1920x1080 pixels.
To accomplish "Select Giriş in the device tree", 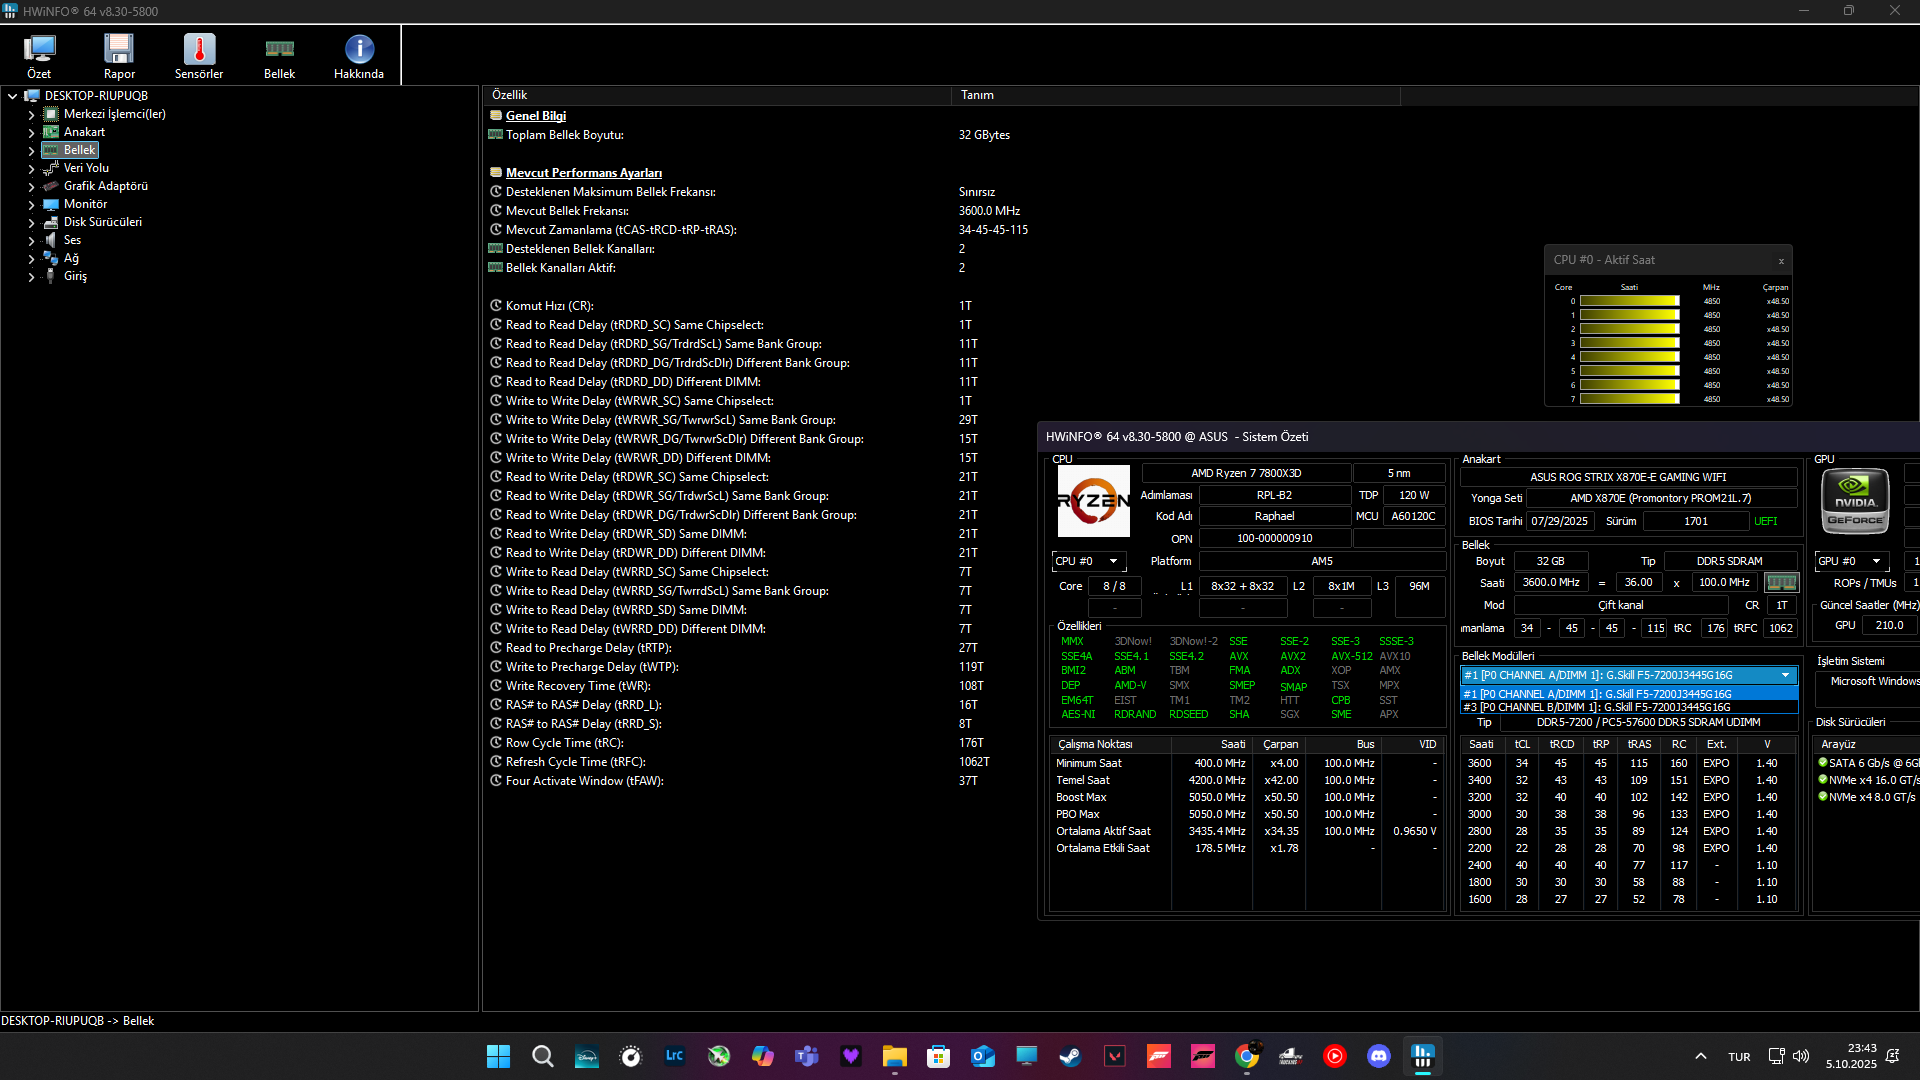I will pos(75,276).
